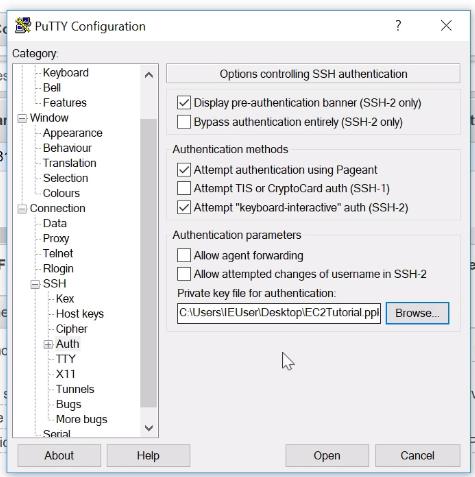The height and width of the screenshot is (477, 475).
Task: Click the private key file path field
Action: (279, 313)
